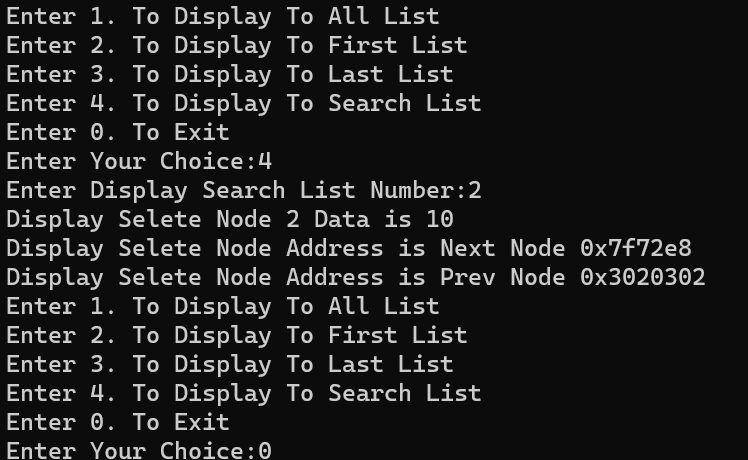
Task: Click the final entered choice value 0
Action: point(265,450)
